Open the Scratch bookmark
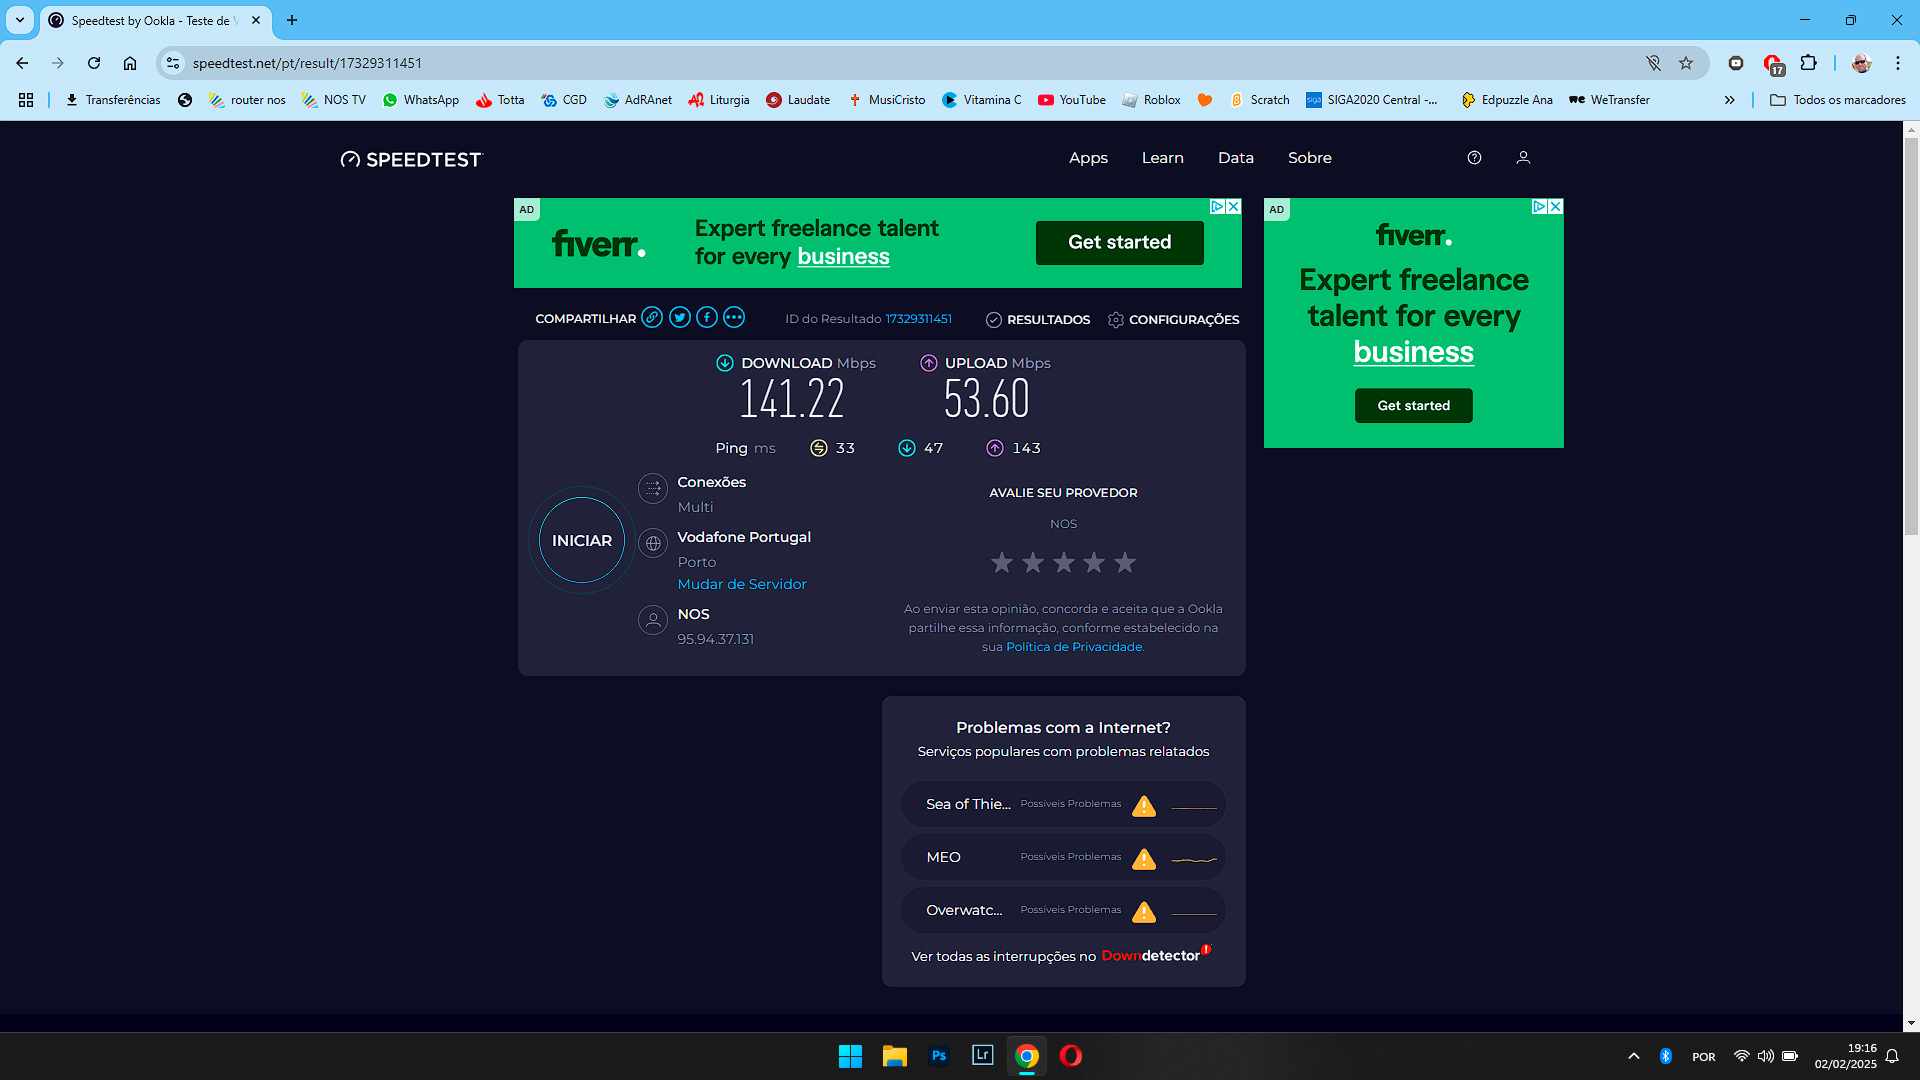Screen dimensions: 1920x1080 pos(1260,100)
